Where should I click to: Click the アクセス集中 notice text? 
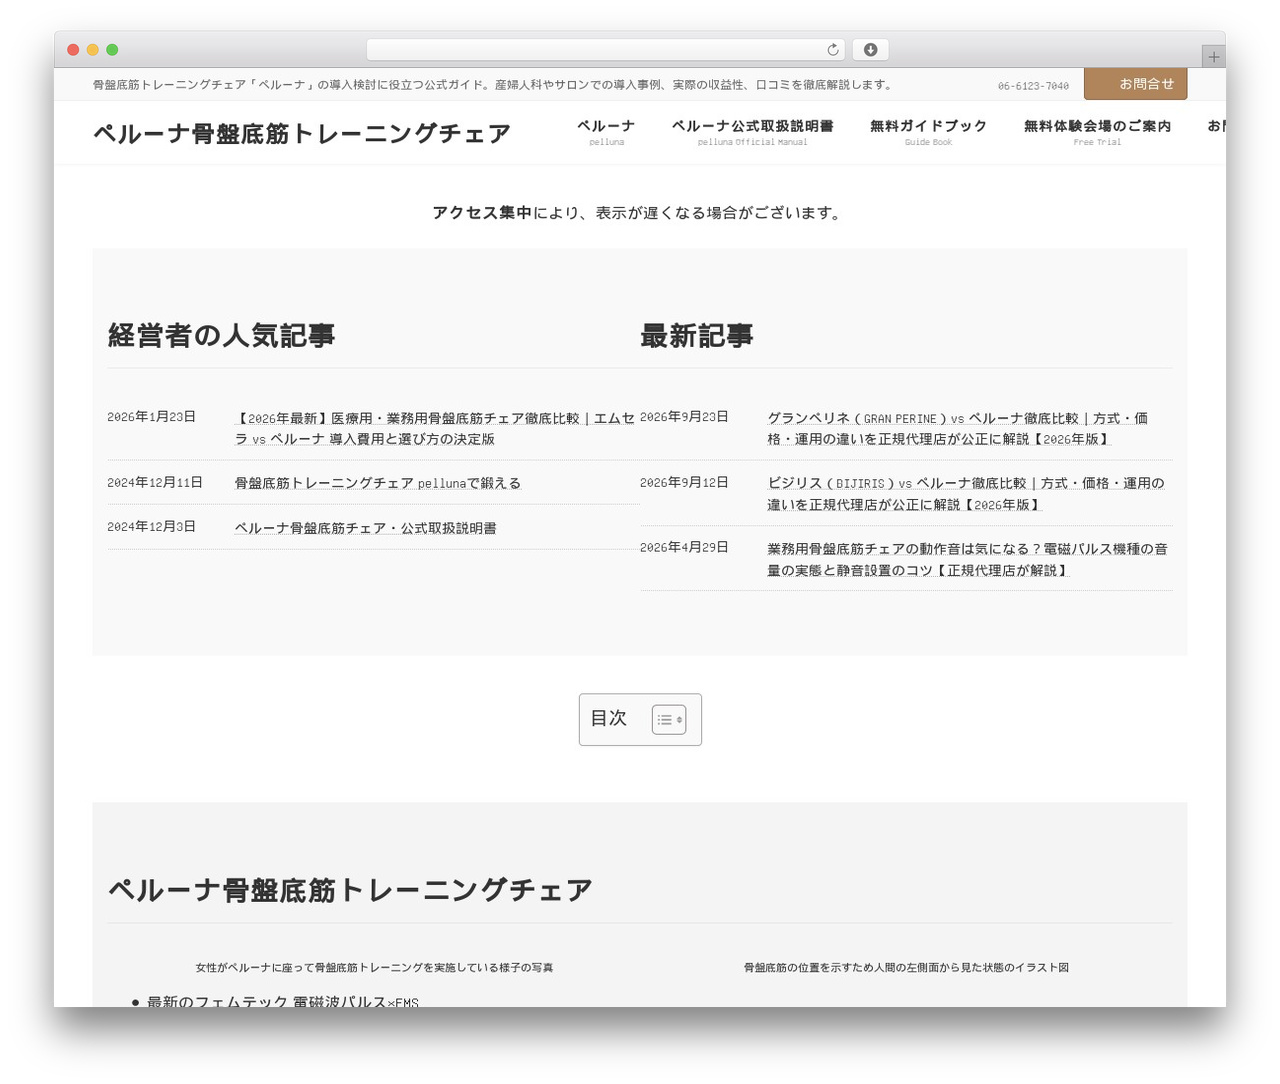[x=482, y=213]
